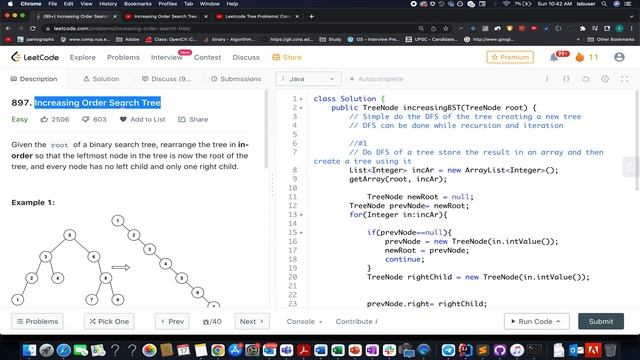Viewport: 640px width, 360px height.
Task: Go to the Prev problem
Action: click(x=172, y=321)
